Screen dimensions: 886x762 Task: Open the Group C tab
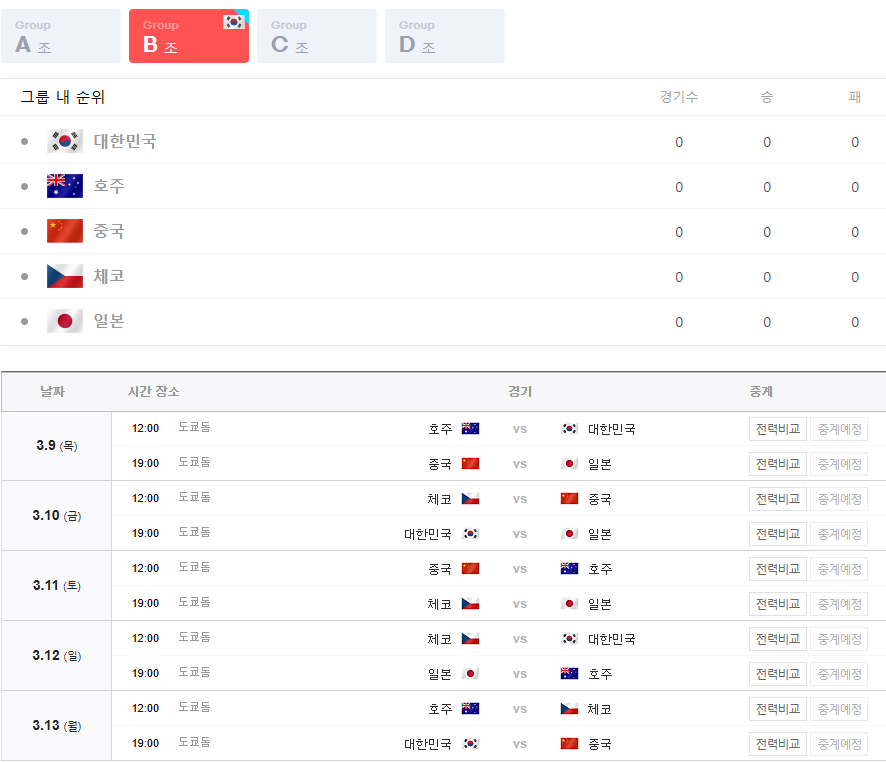(317, 36)
